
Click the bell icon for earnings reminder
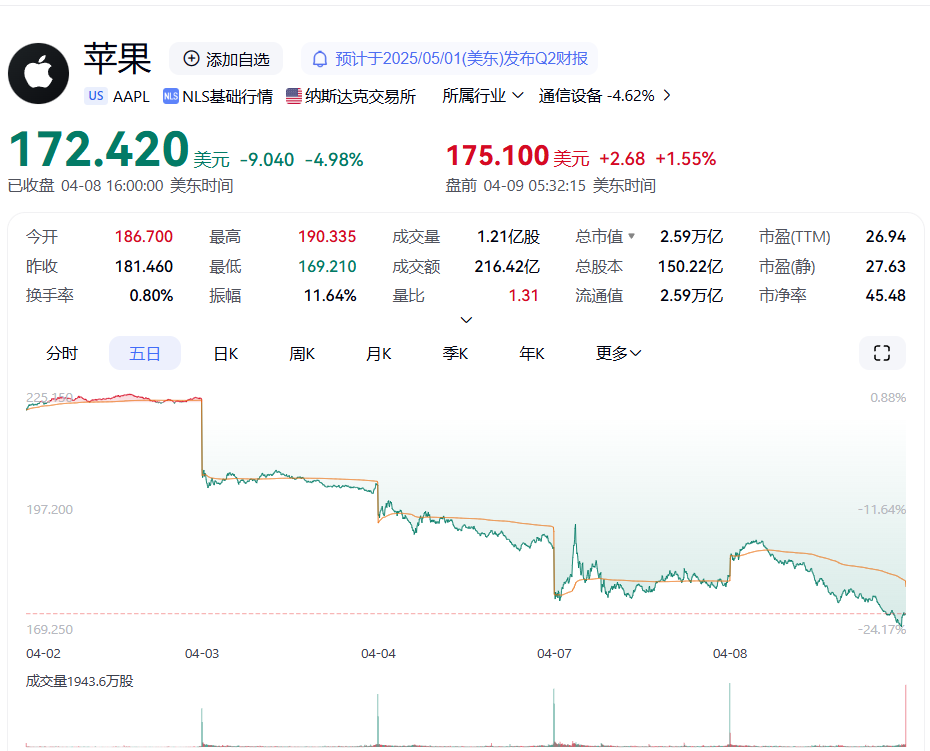[x=320, y=59]
